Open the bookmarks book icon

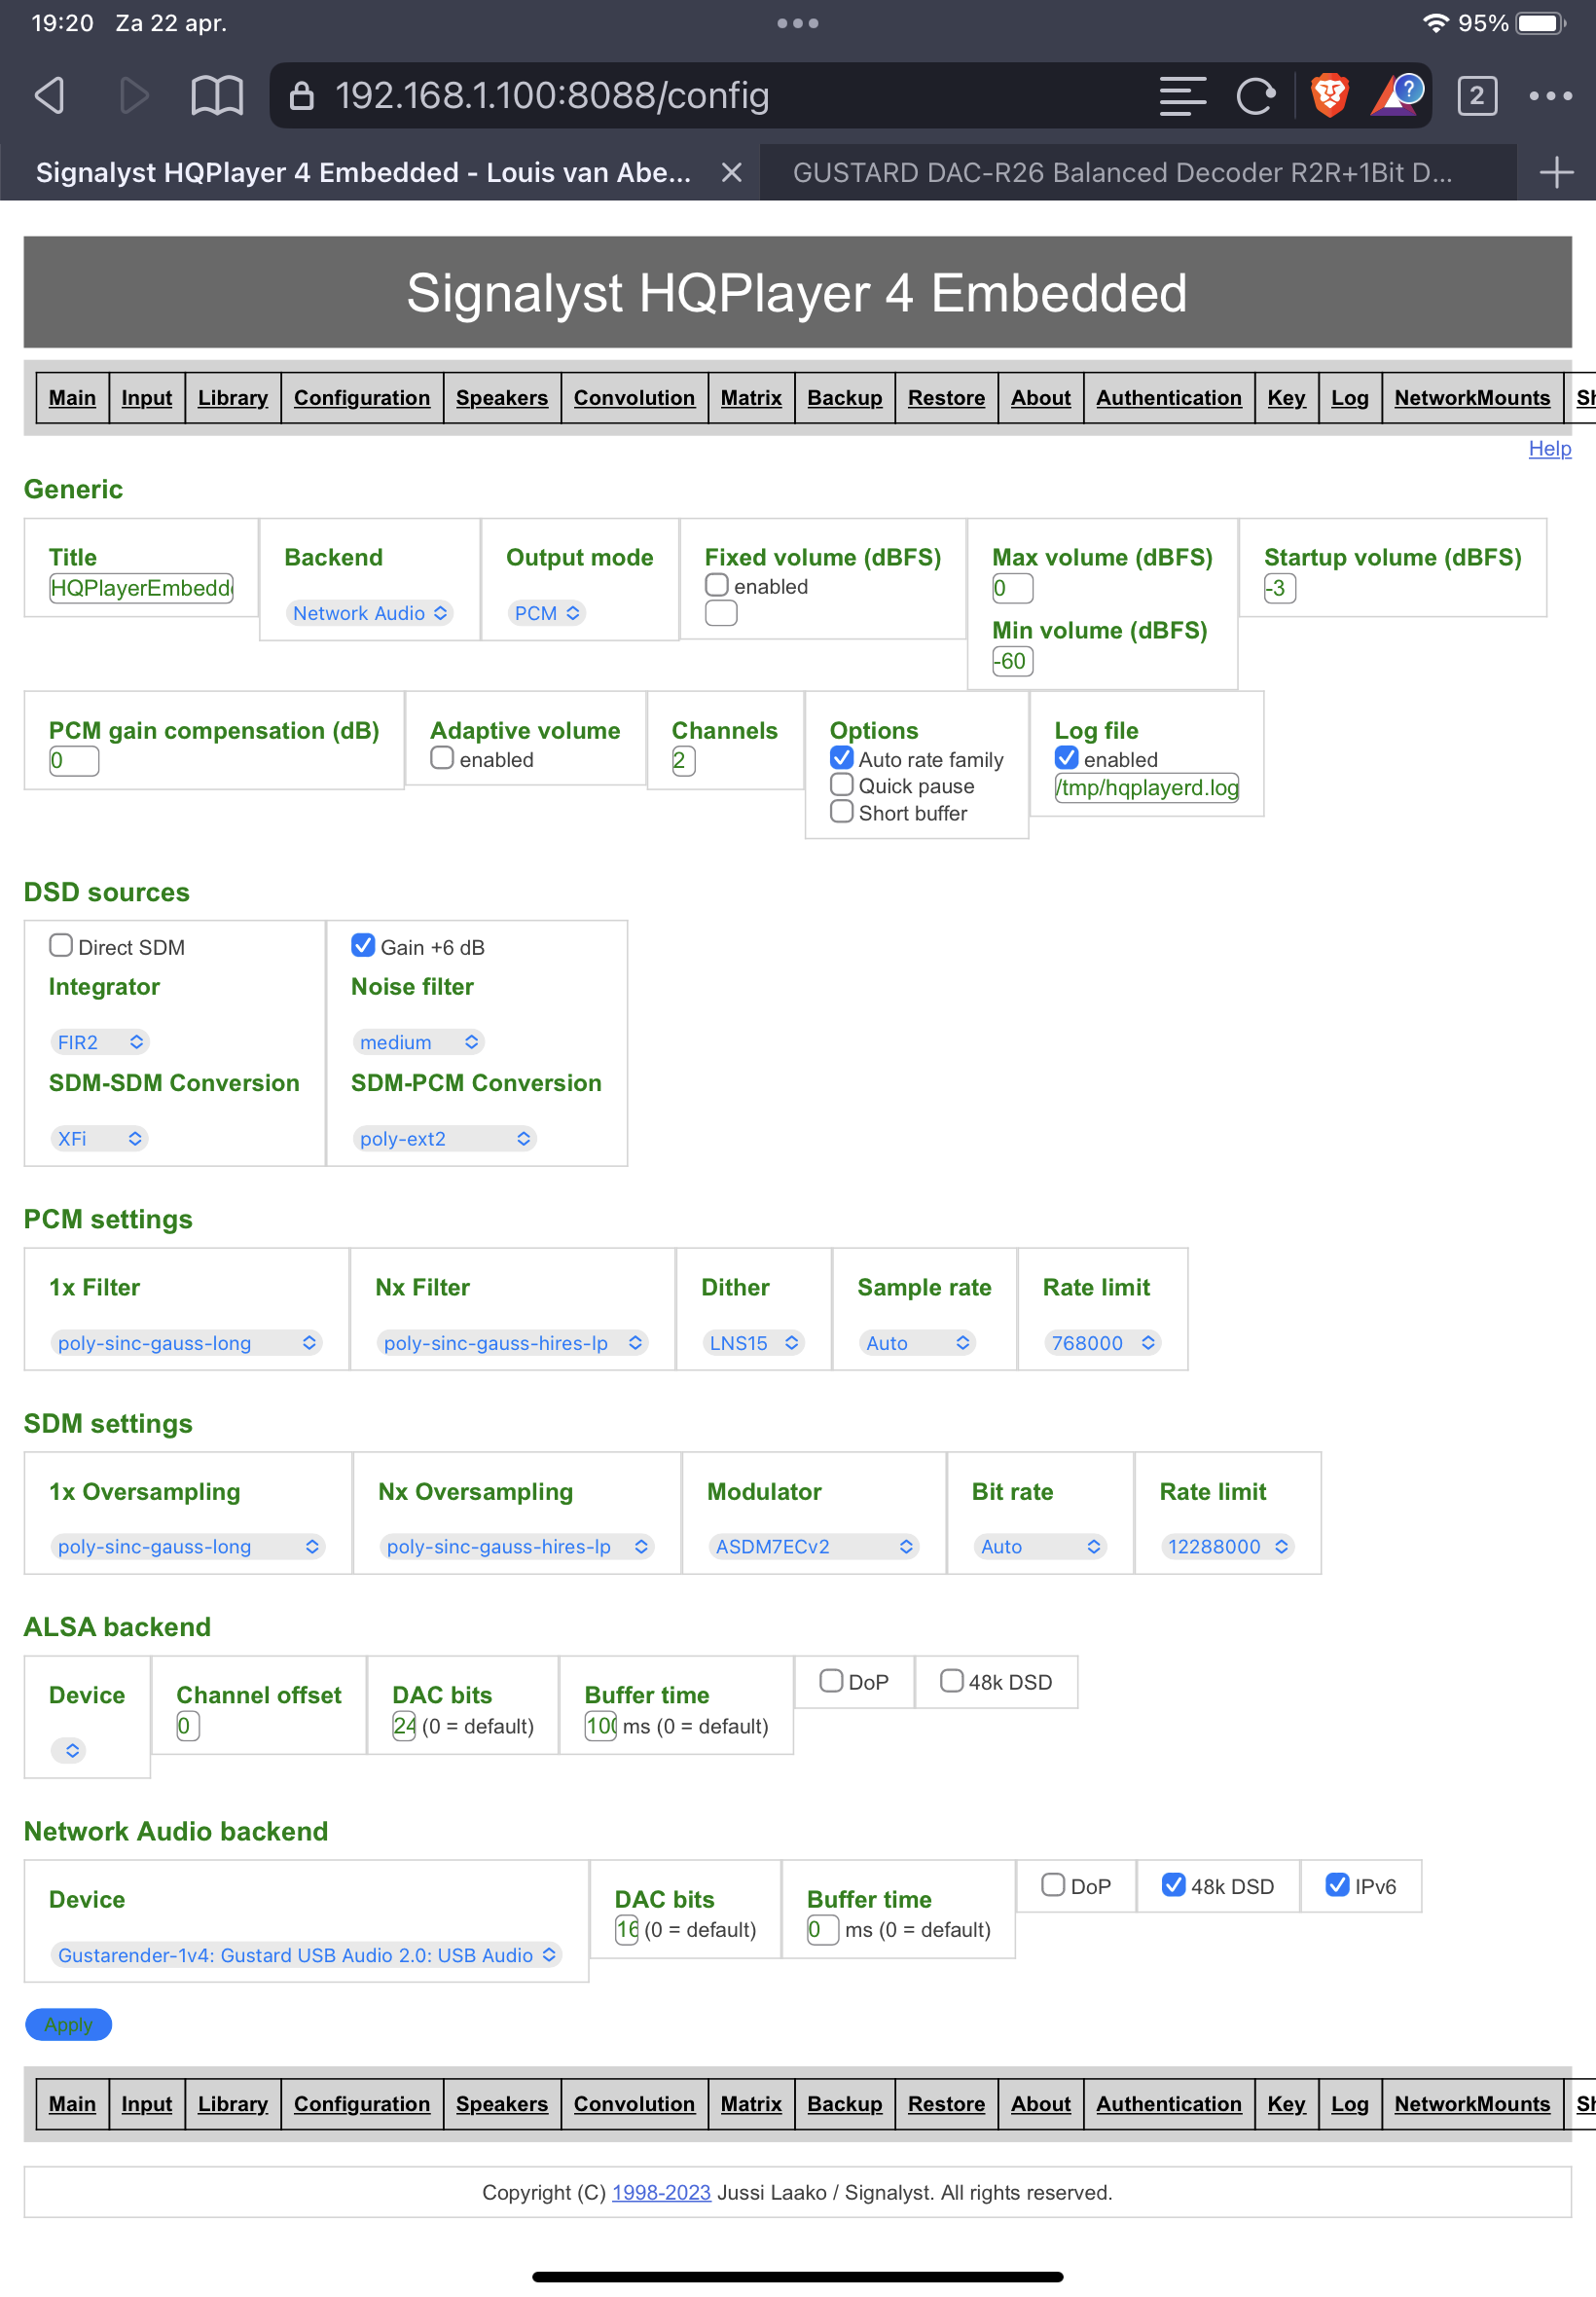coord(217,96)
